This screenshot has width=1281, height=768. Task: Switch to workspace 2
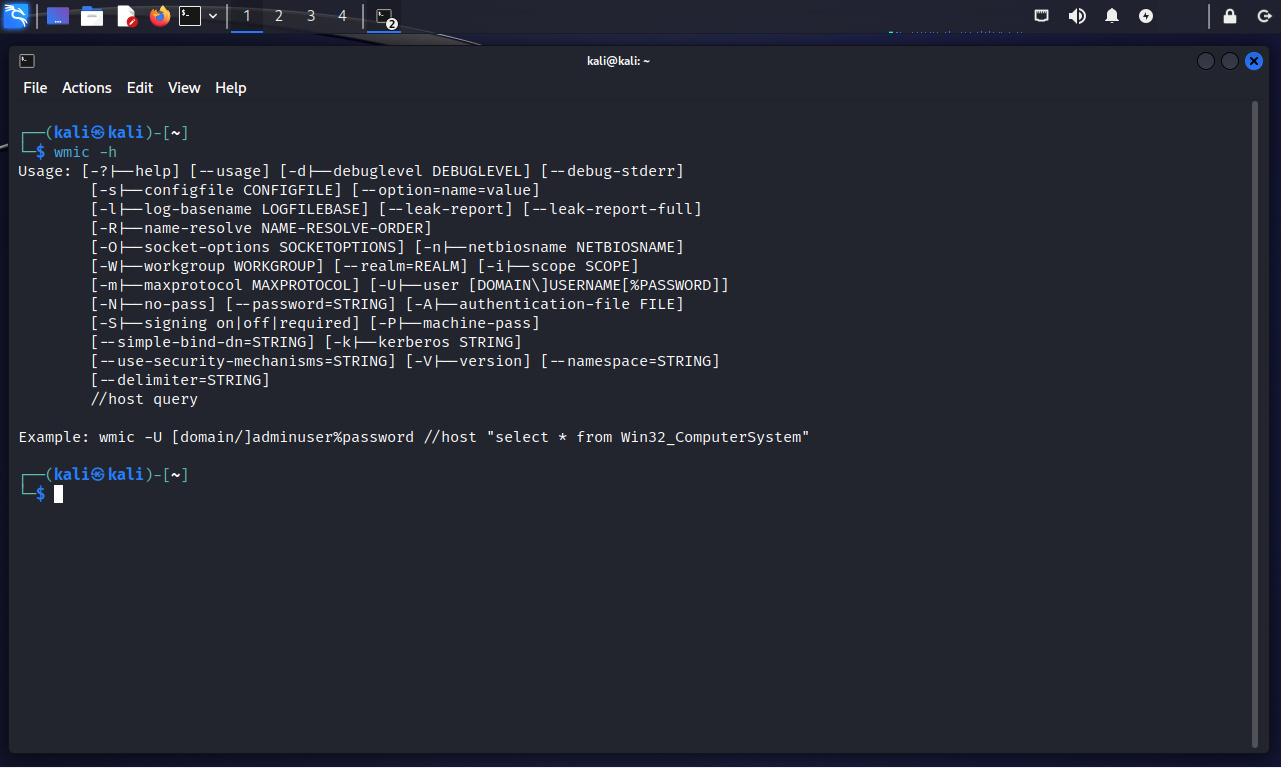[x=279, y=16]
